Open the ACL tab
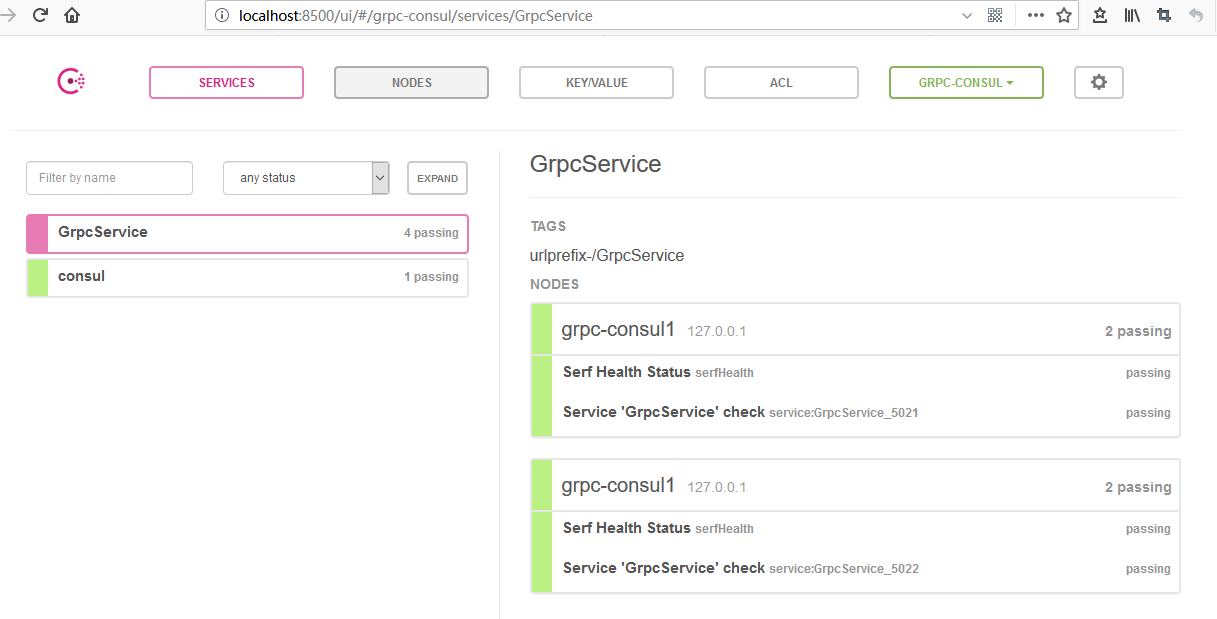 (x=781, y=82)
